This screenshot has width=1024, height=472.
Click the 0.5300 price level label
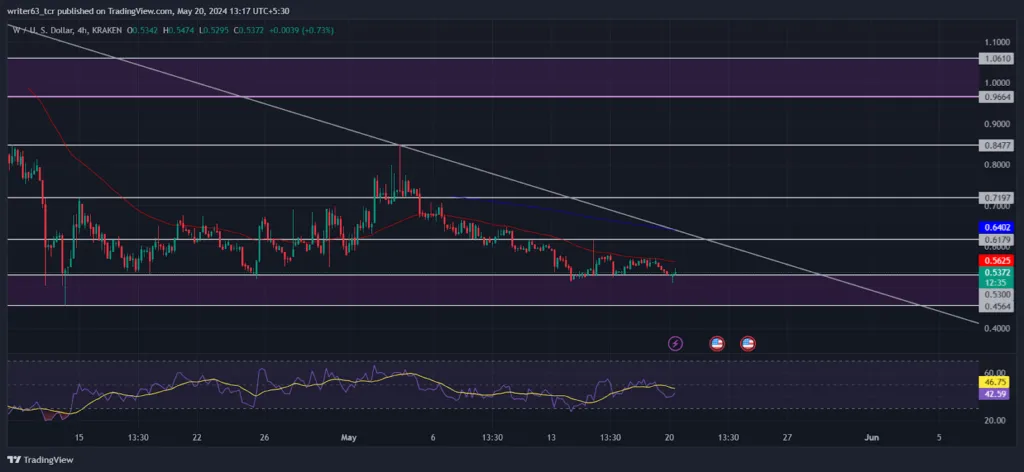click(996, 294)
